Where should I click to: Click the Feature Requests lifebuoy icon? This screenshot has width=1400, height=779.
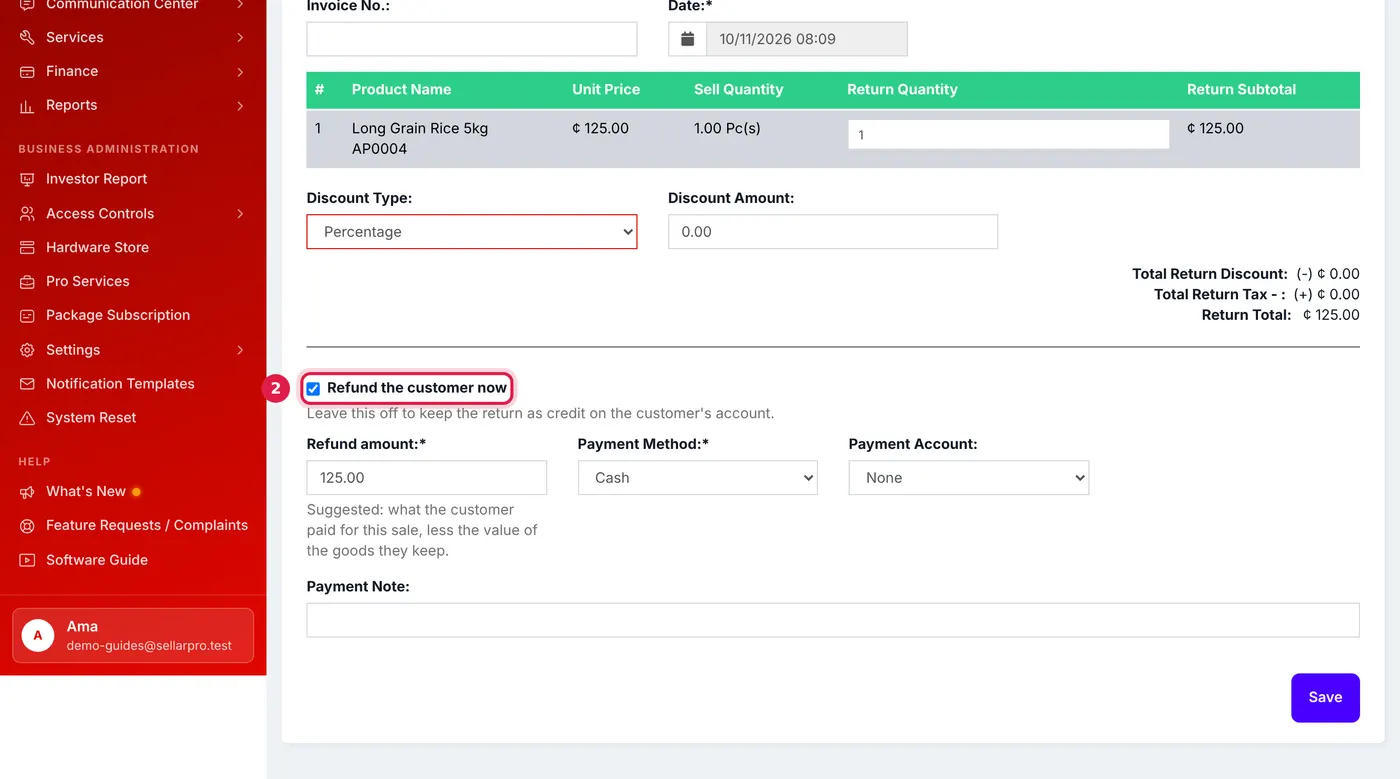click(27, 525)
